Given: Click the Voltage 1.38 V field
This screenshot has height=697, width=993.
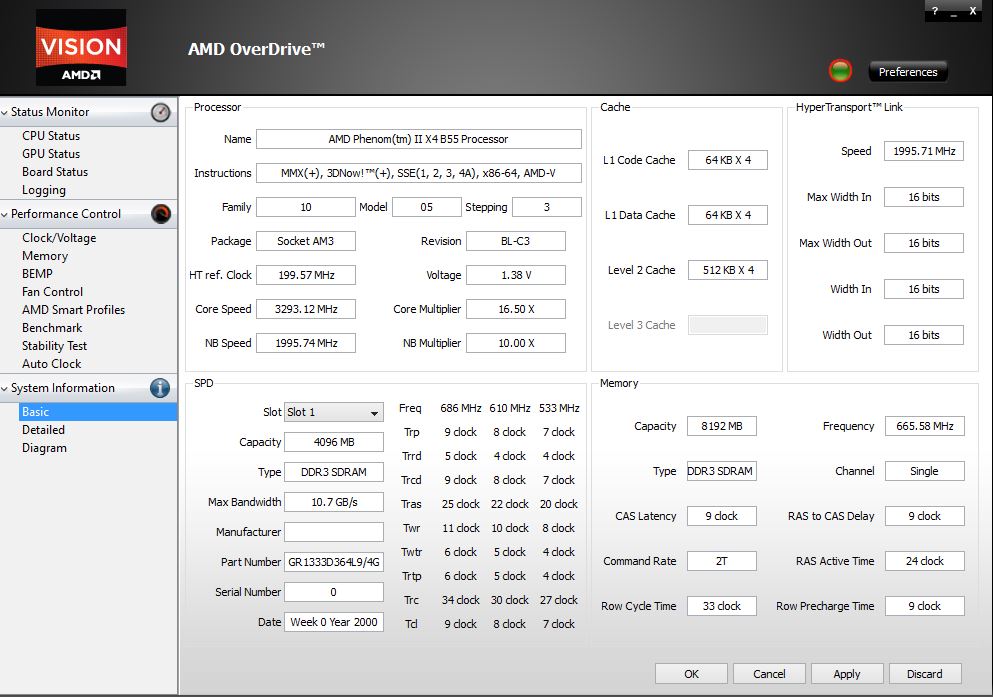Looking at the screenshot, I should pyautogui.click(x=515, y=275).
